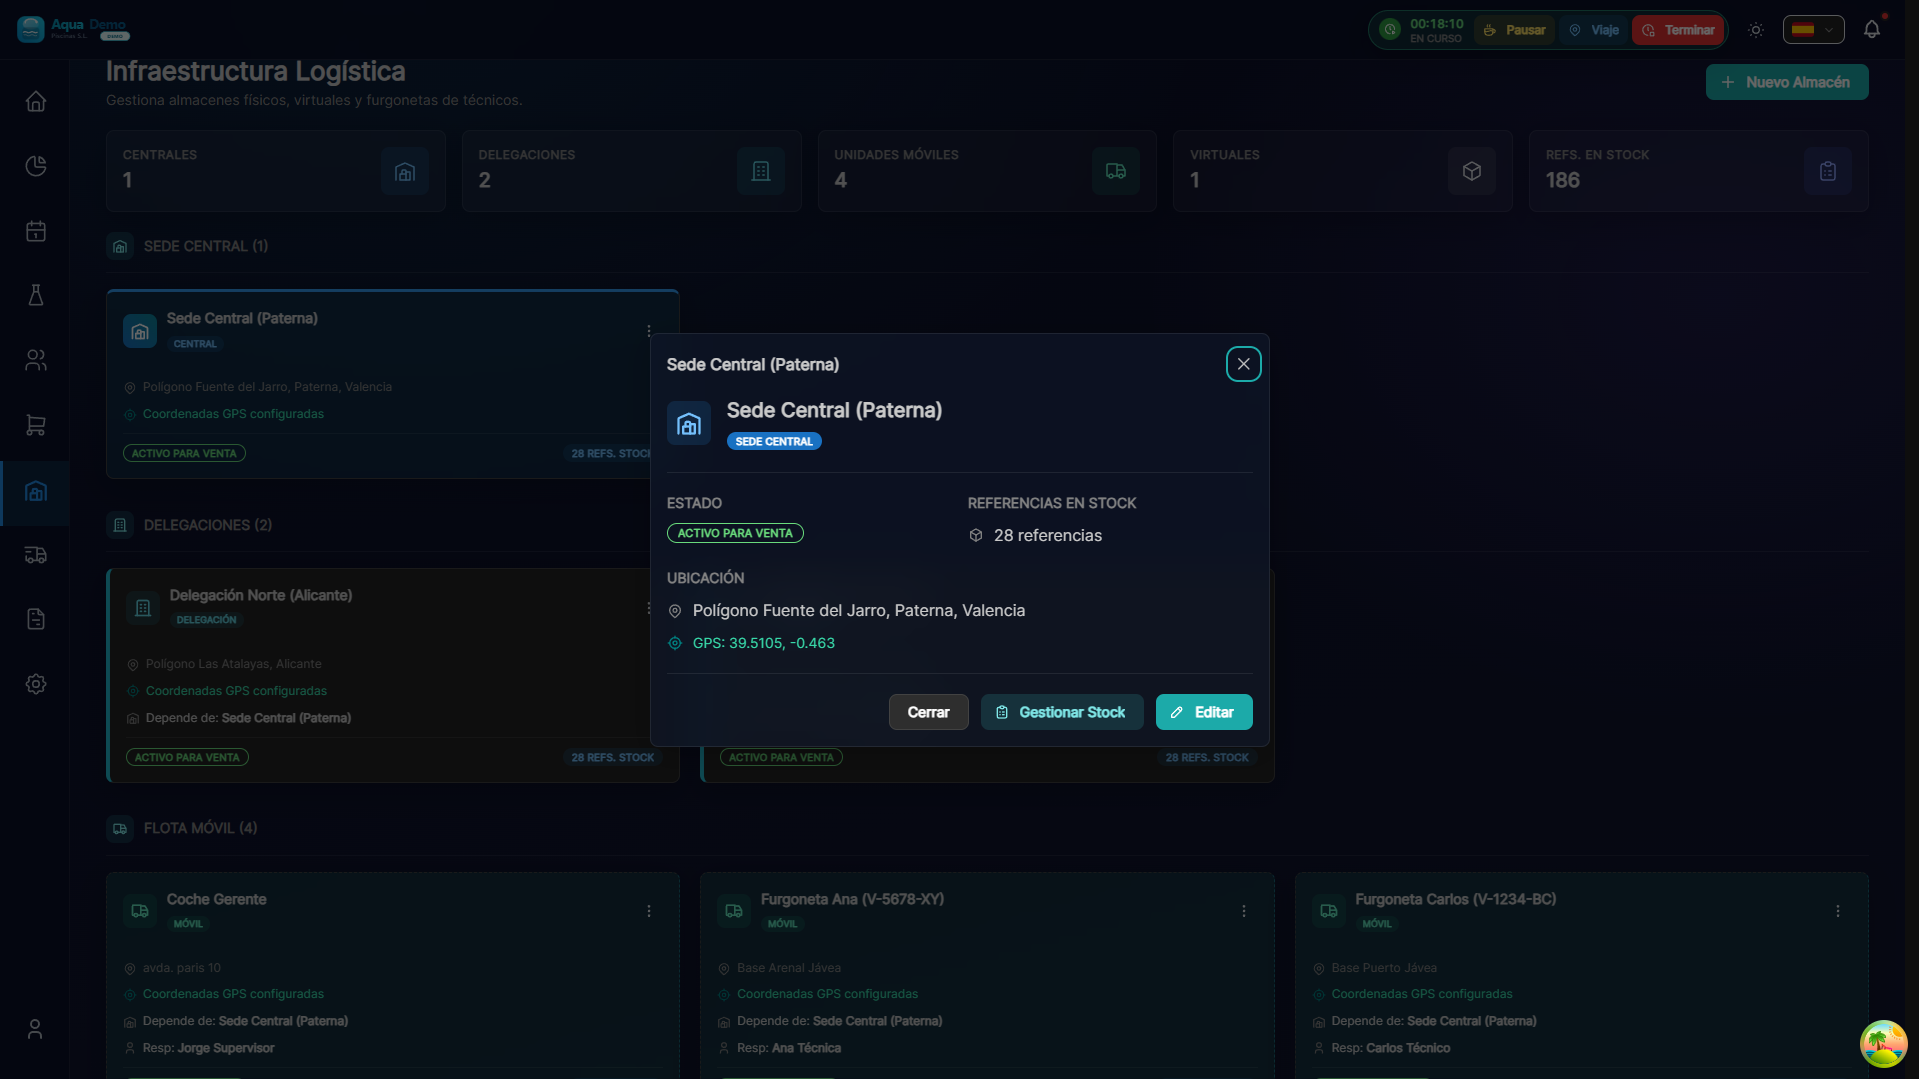Open the lab flask sidebar icon
Screen dimensions: 1919x1079
click(x=36, y=295)
